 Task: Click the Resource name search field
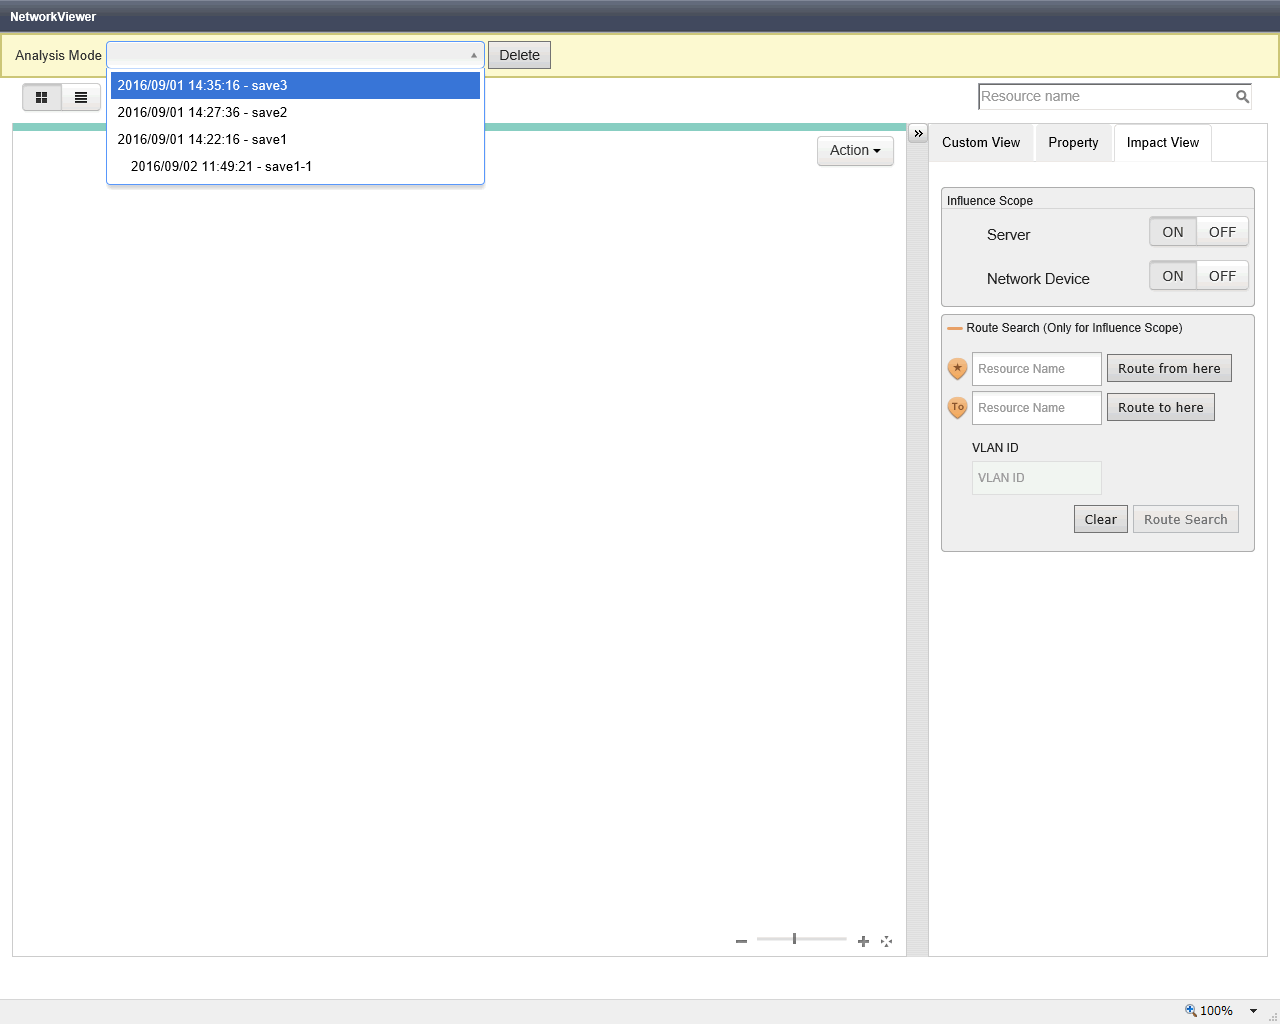pos(1105,97)
